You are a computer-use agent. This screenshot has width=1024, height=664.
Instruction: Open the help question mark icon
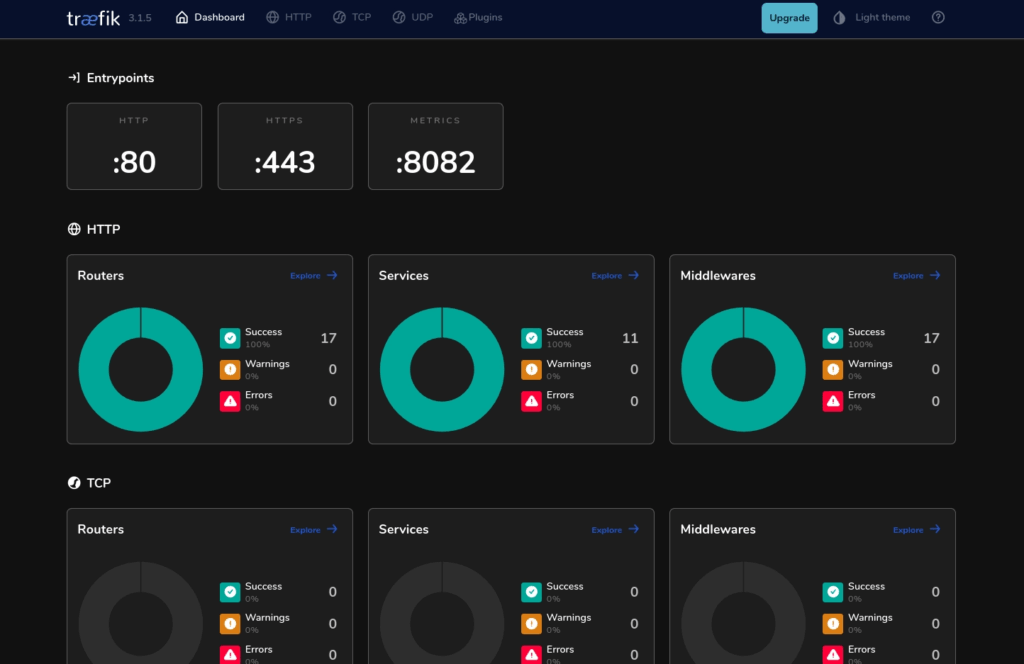click(x=938, y=17)
